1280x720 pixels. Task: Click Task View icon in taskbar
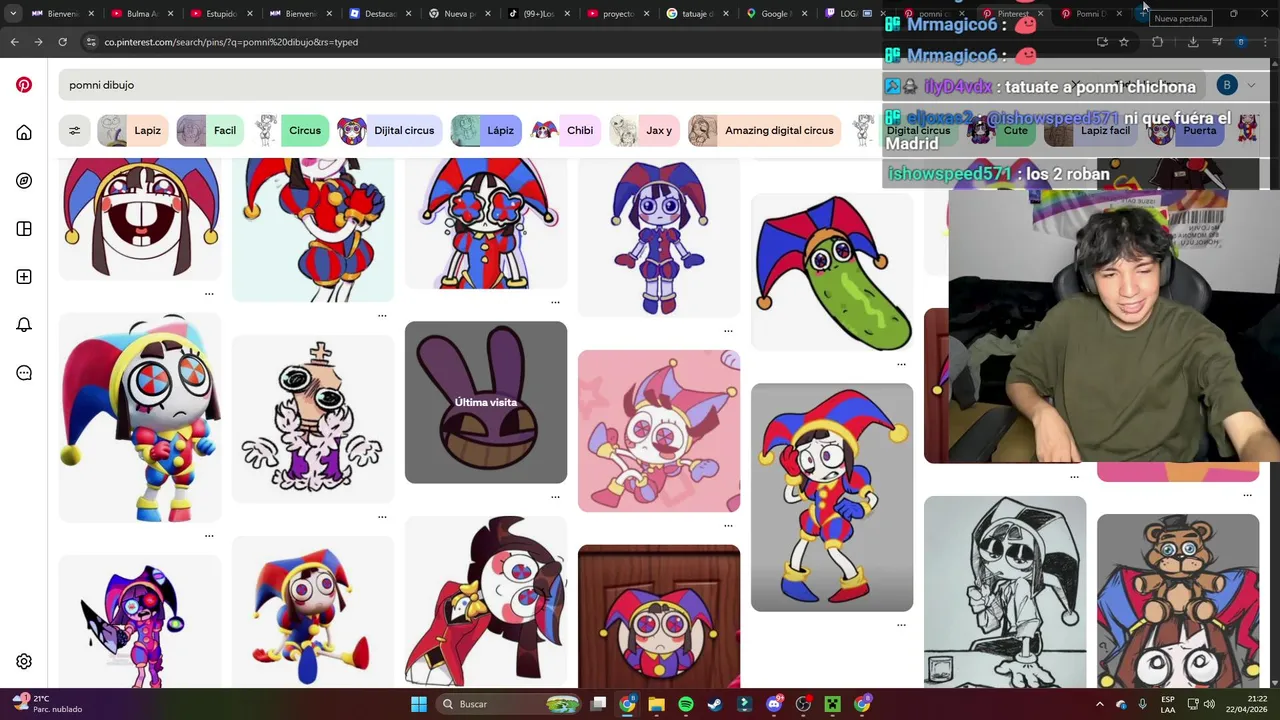(x=598, y=704)
